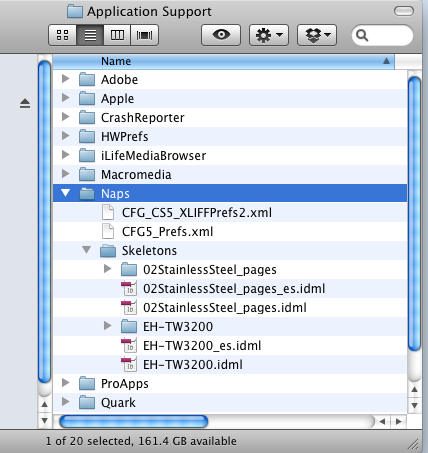This screenshot has height=453, width=428.
Task: Collapse the Naps folder
Action: click(x=66, y=193)
